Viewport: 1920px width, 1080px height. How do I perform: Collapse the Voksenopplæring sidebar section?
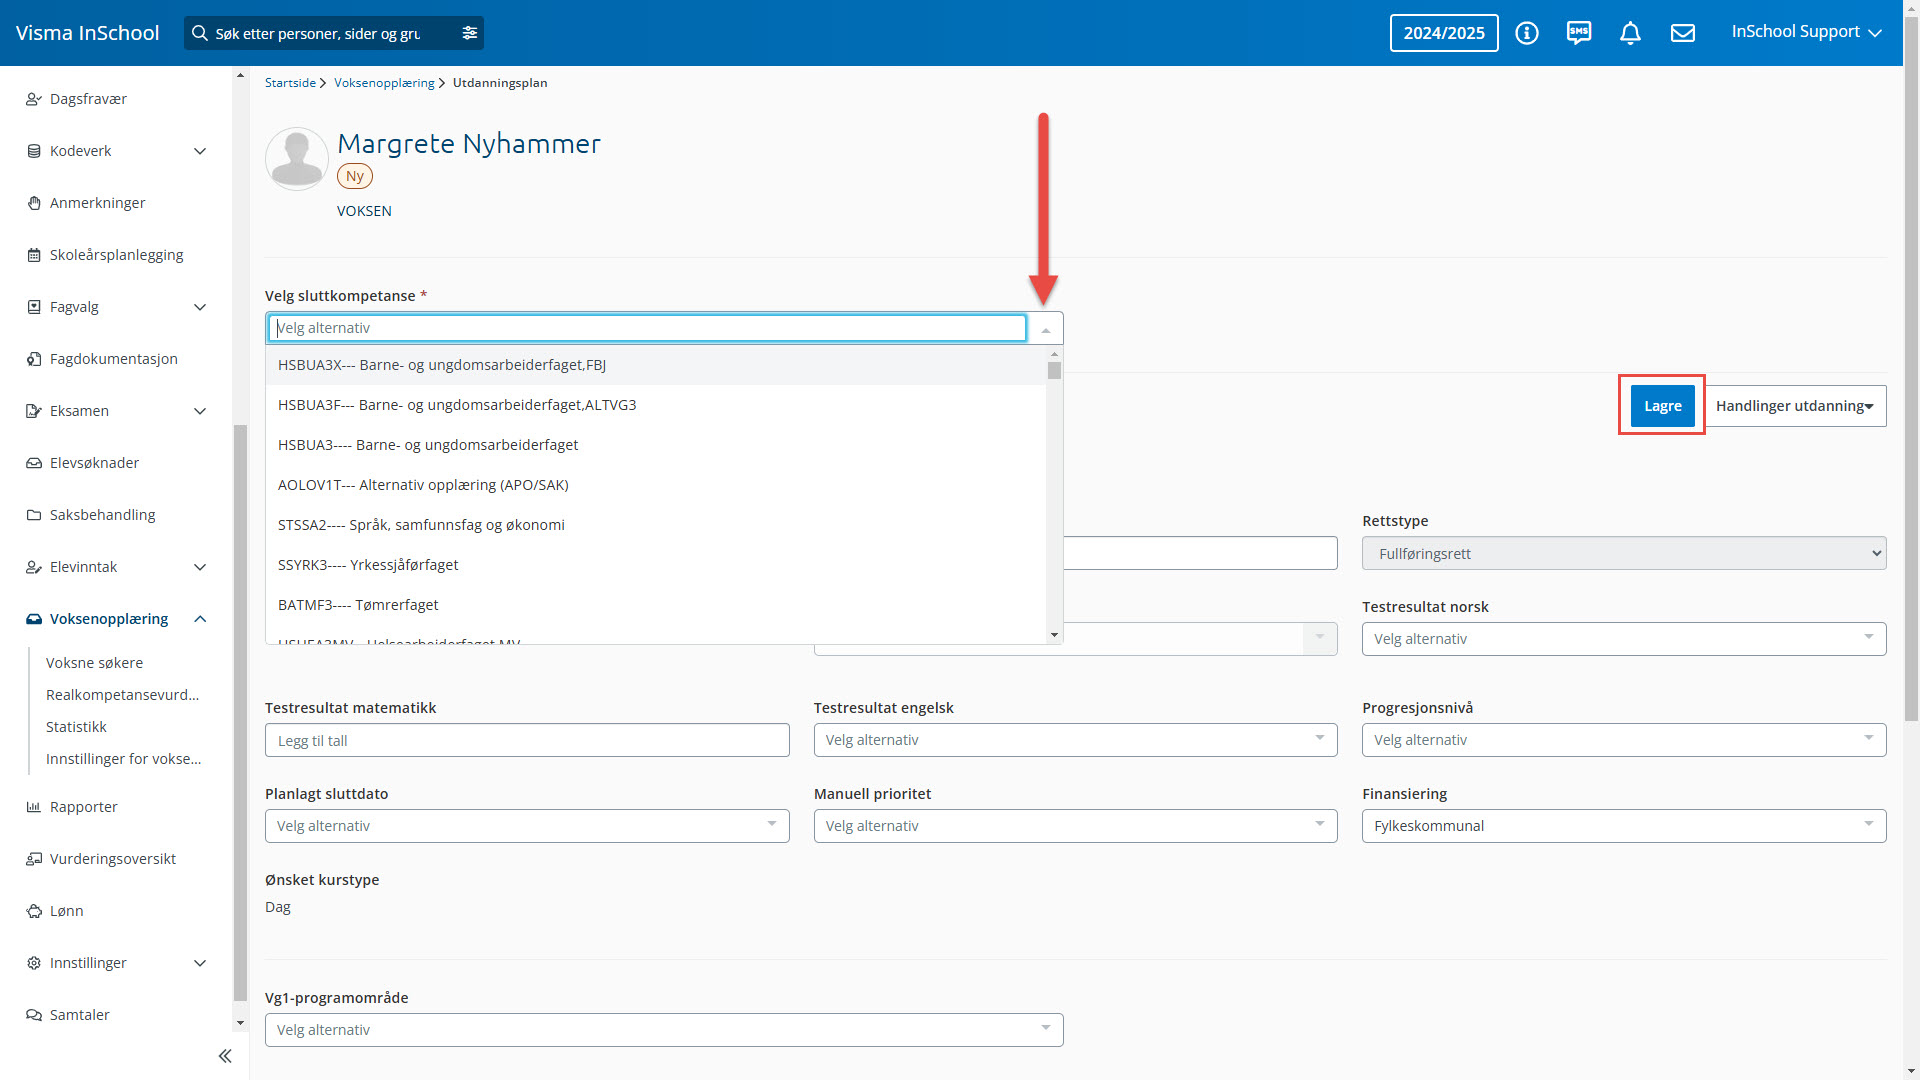(x=200, y=619)
